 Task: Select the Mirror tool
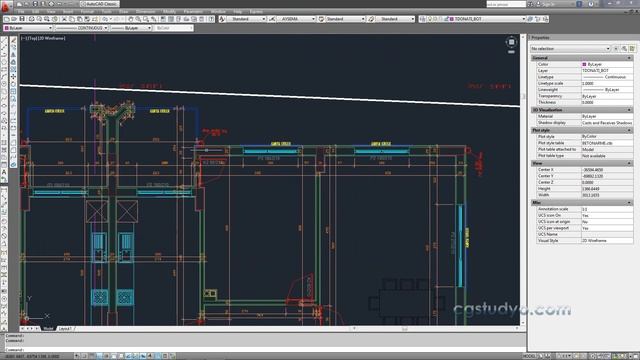click(13, 55)
